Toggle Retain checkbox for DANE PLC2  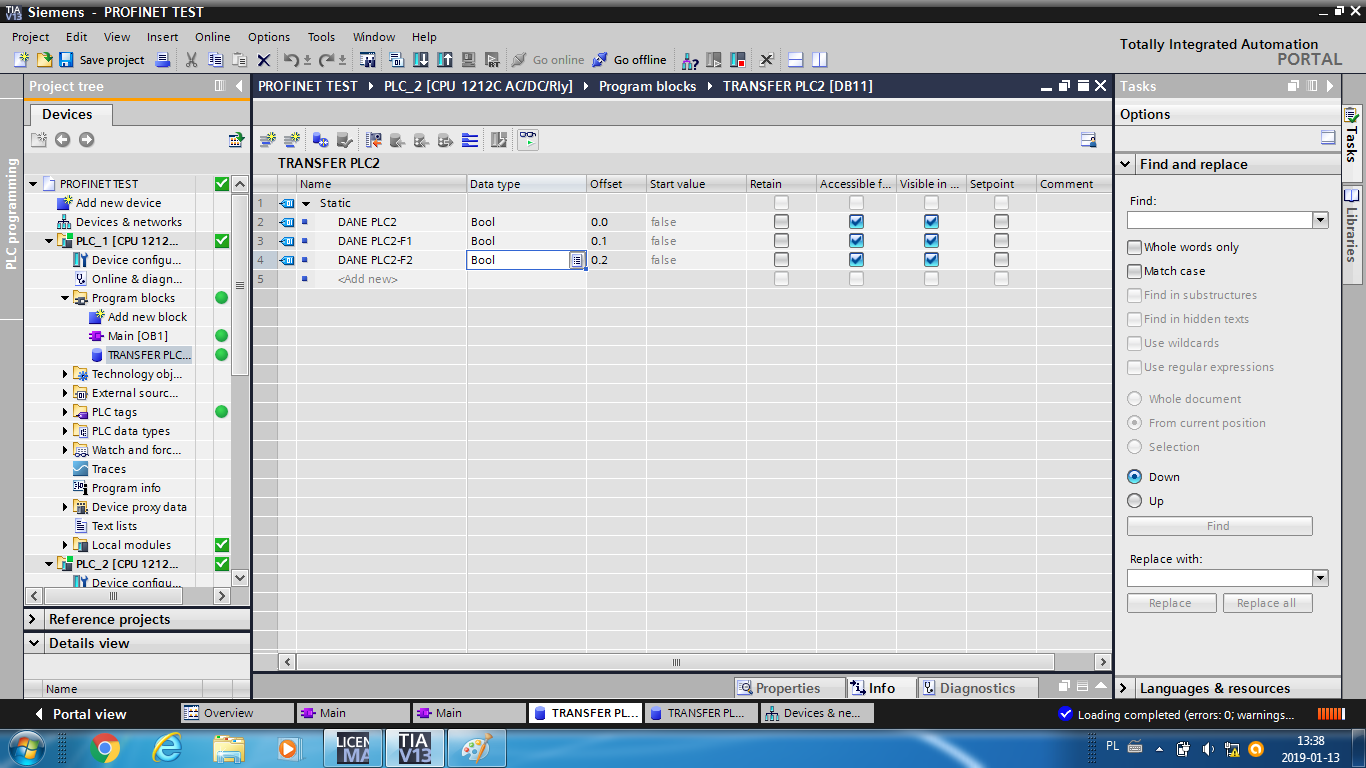coord(781,222)
